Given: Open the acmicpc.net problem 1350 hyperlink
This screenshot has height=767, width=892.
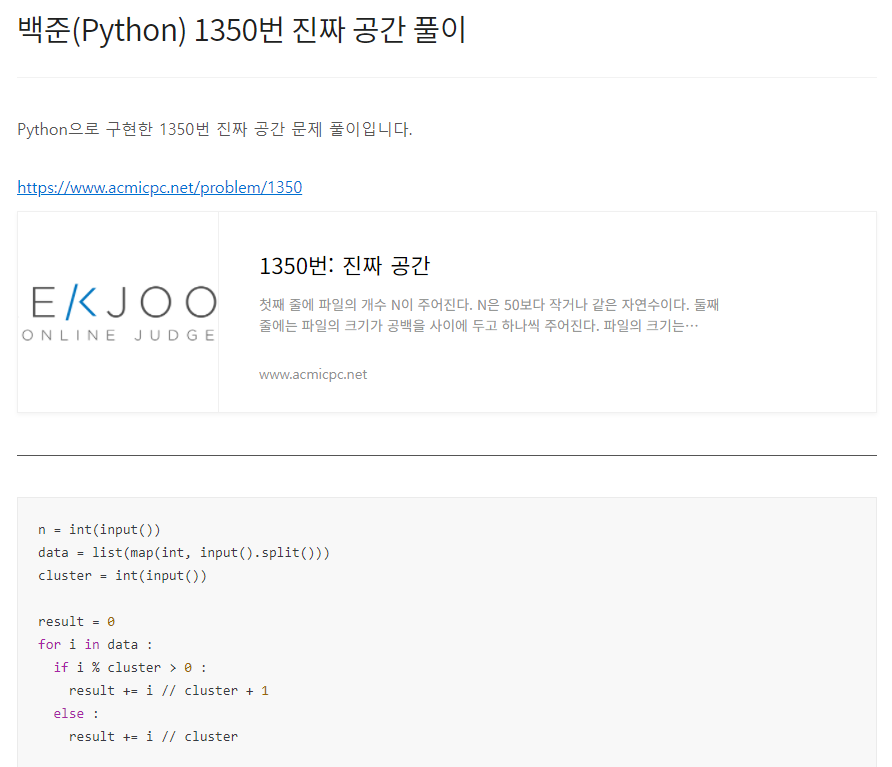Looking at the screenshot, I should pyautogui.click(x=159, y=187).
